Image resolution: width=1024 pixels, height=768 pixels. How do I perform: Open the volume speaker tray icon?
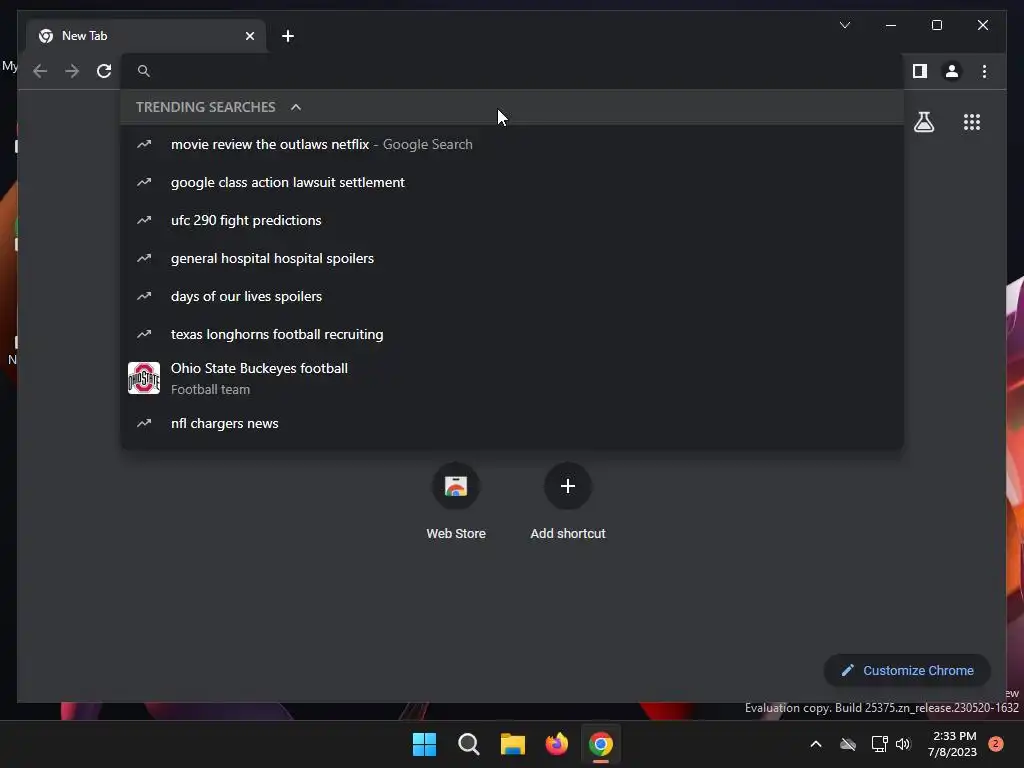[x=903, y=744]
